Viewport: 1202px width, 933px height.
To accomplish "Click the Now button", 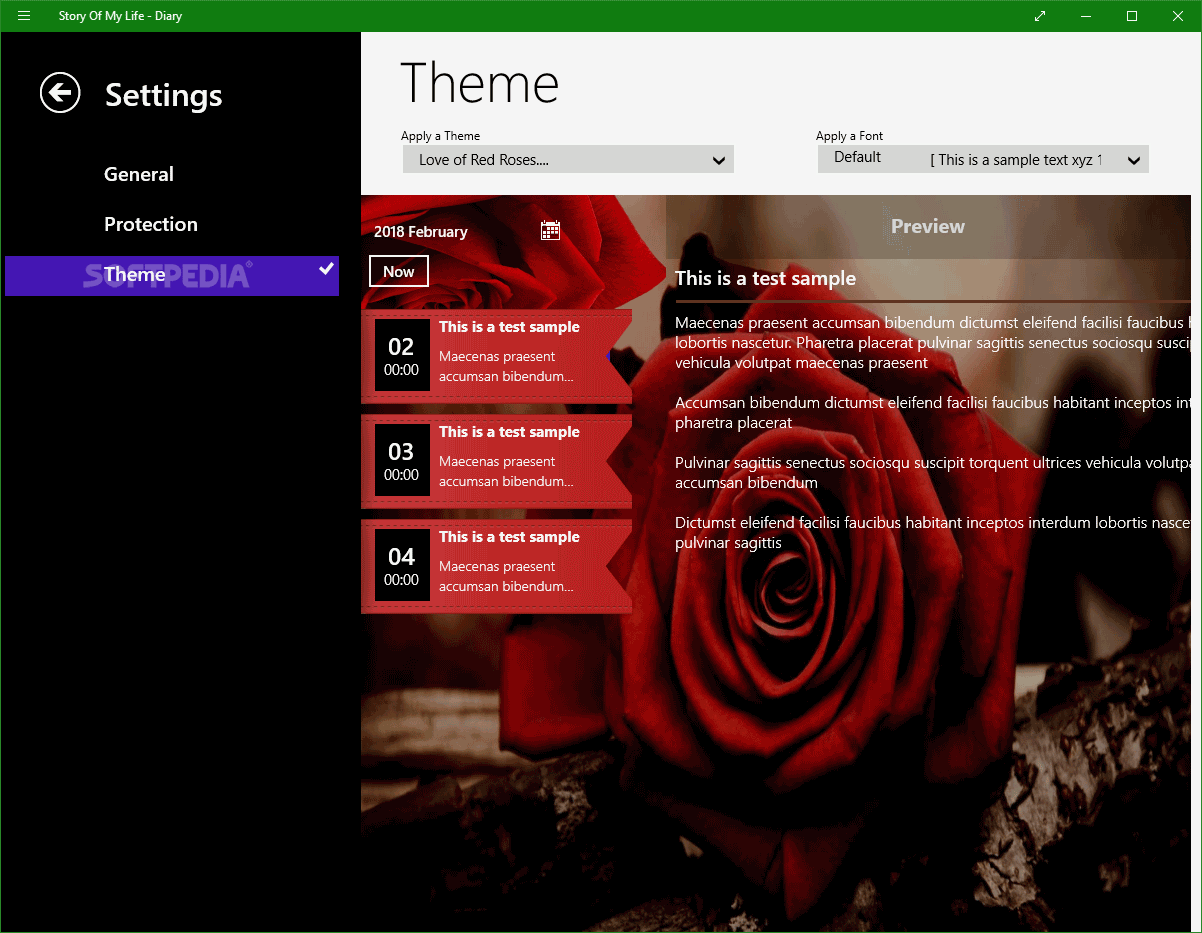I will tap(399, 271).
